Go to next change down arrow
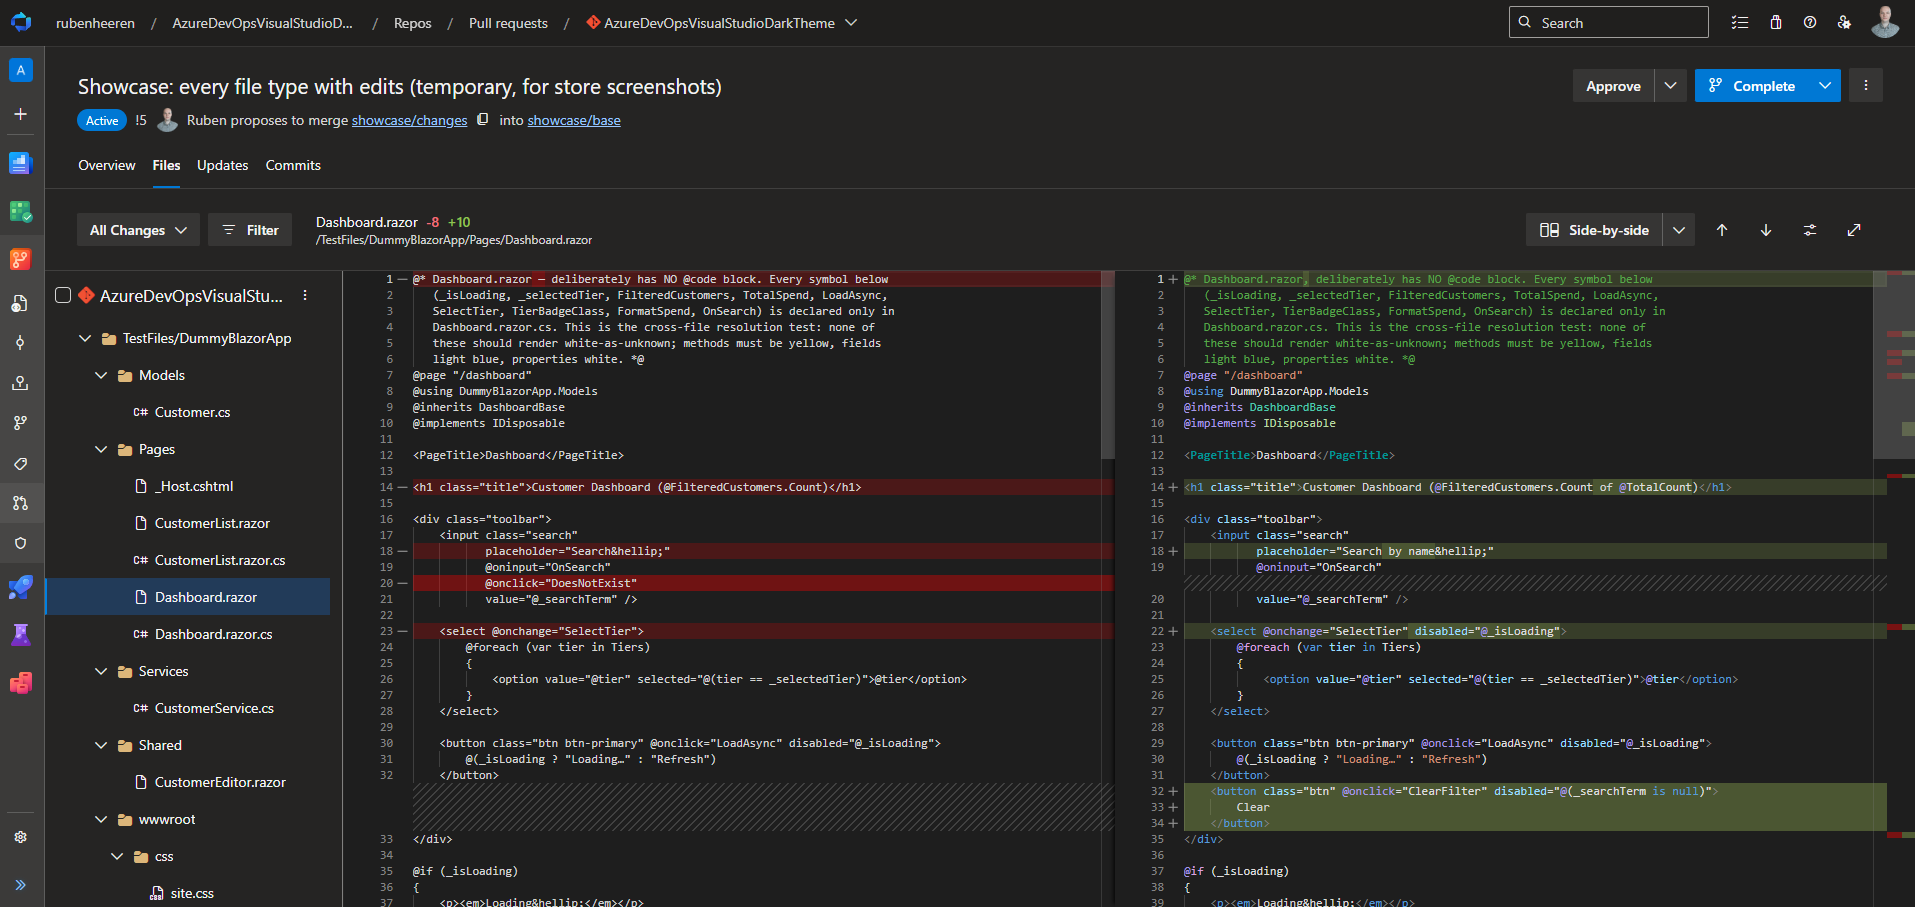 click(x=1766, y=230)
